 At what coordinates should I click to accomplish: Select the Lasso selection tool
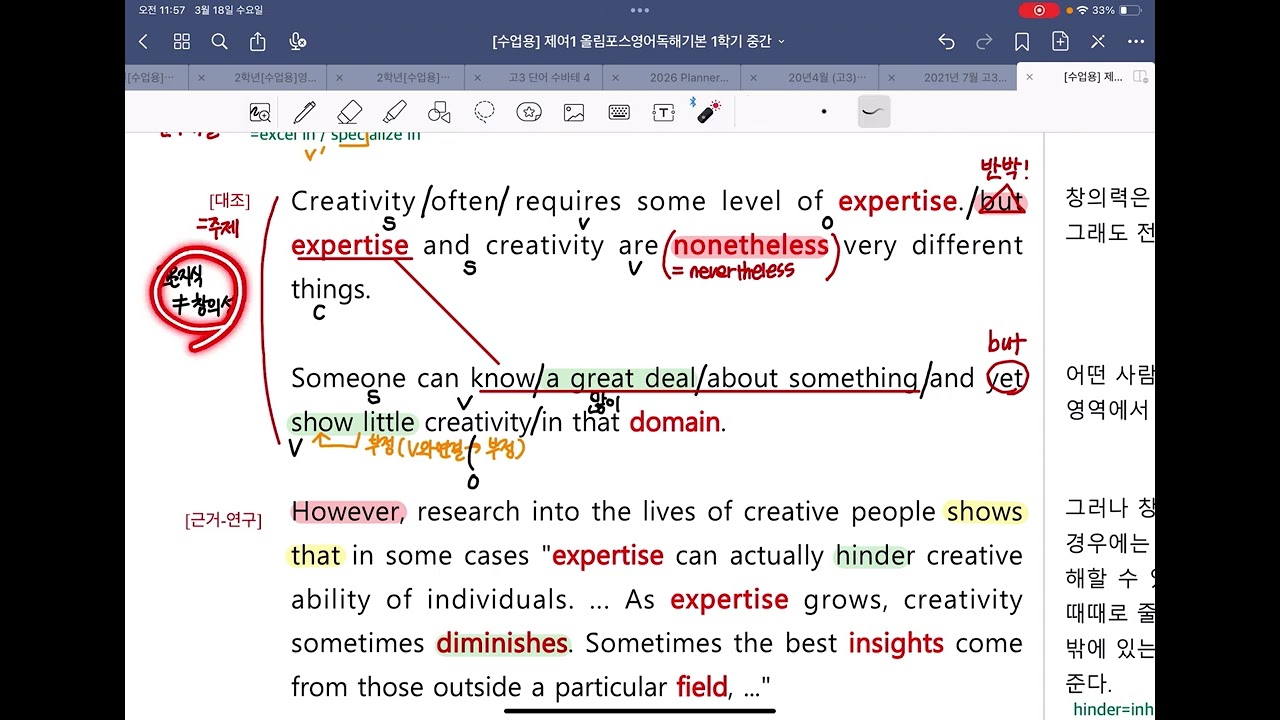(485, 112)
